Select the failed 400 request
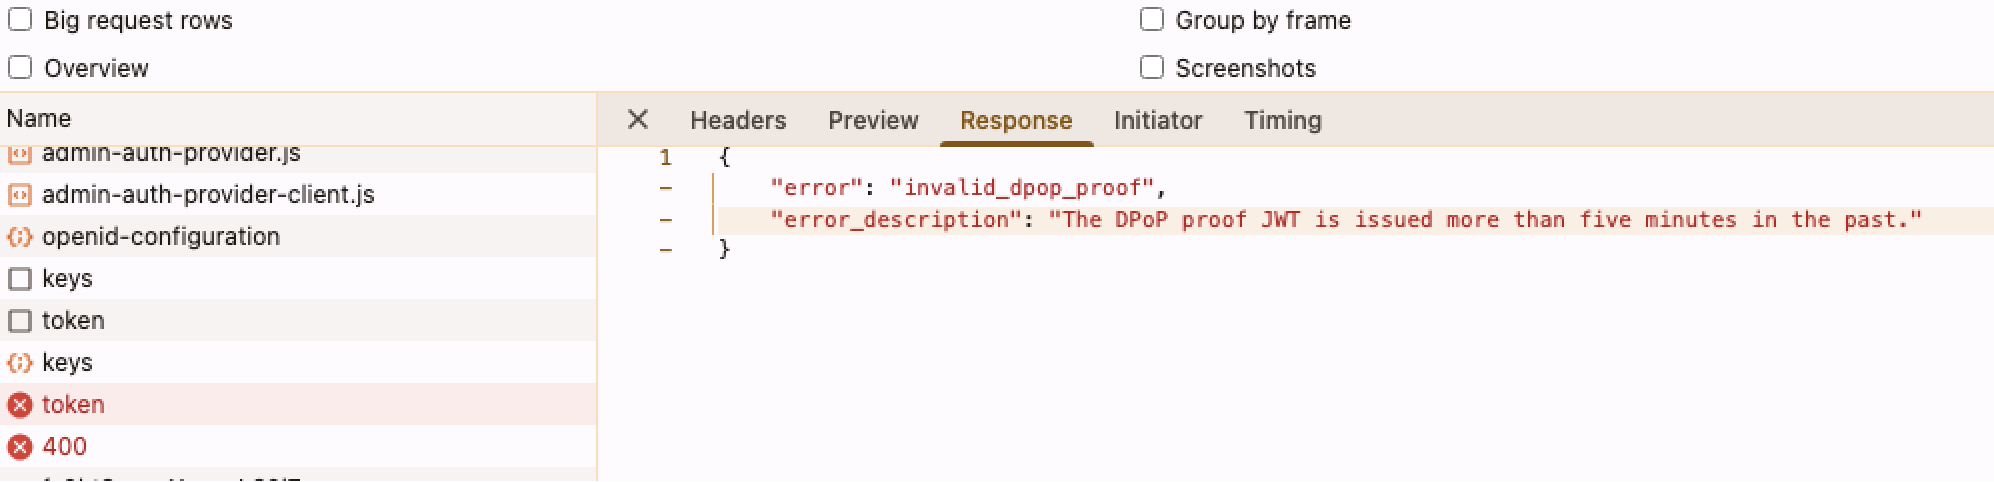The width and height of the screenshot is (1994, 482). [x=298, y=446]
